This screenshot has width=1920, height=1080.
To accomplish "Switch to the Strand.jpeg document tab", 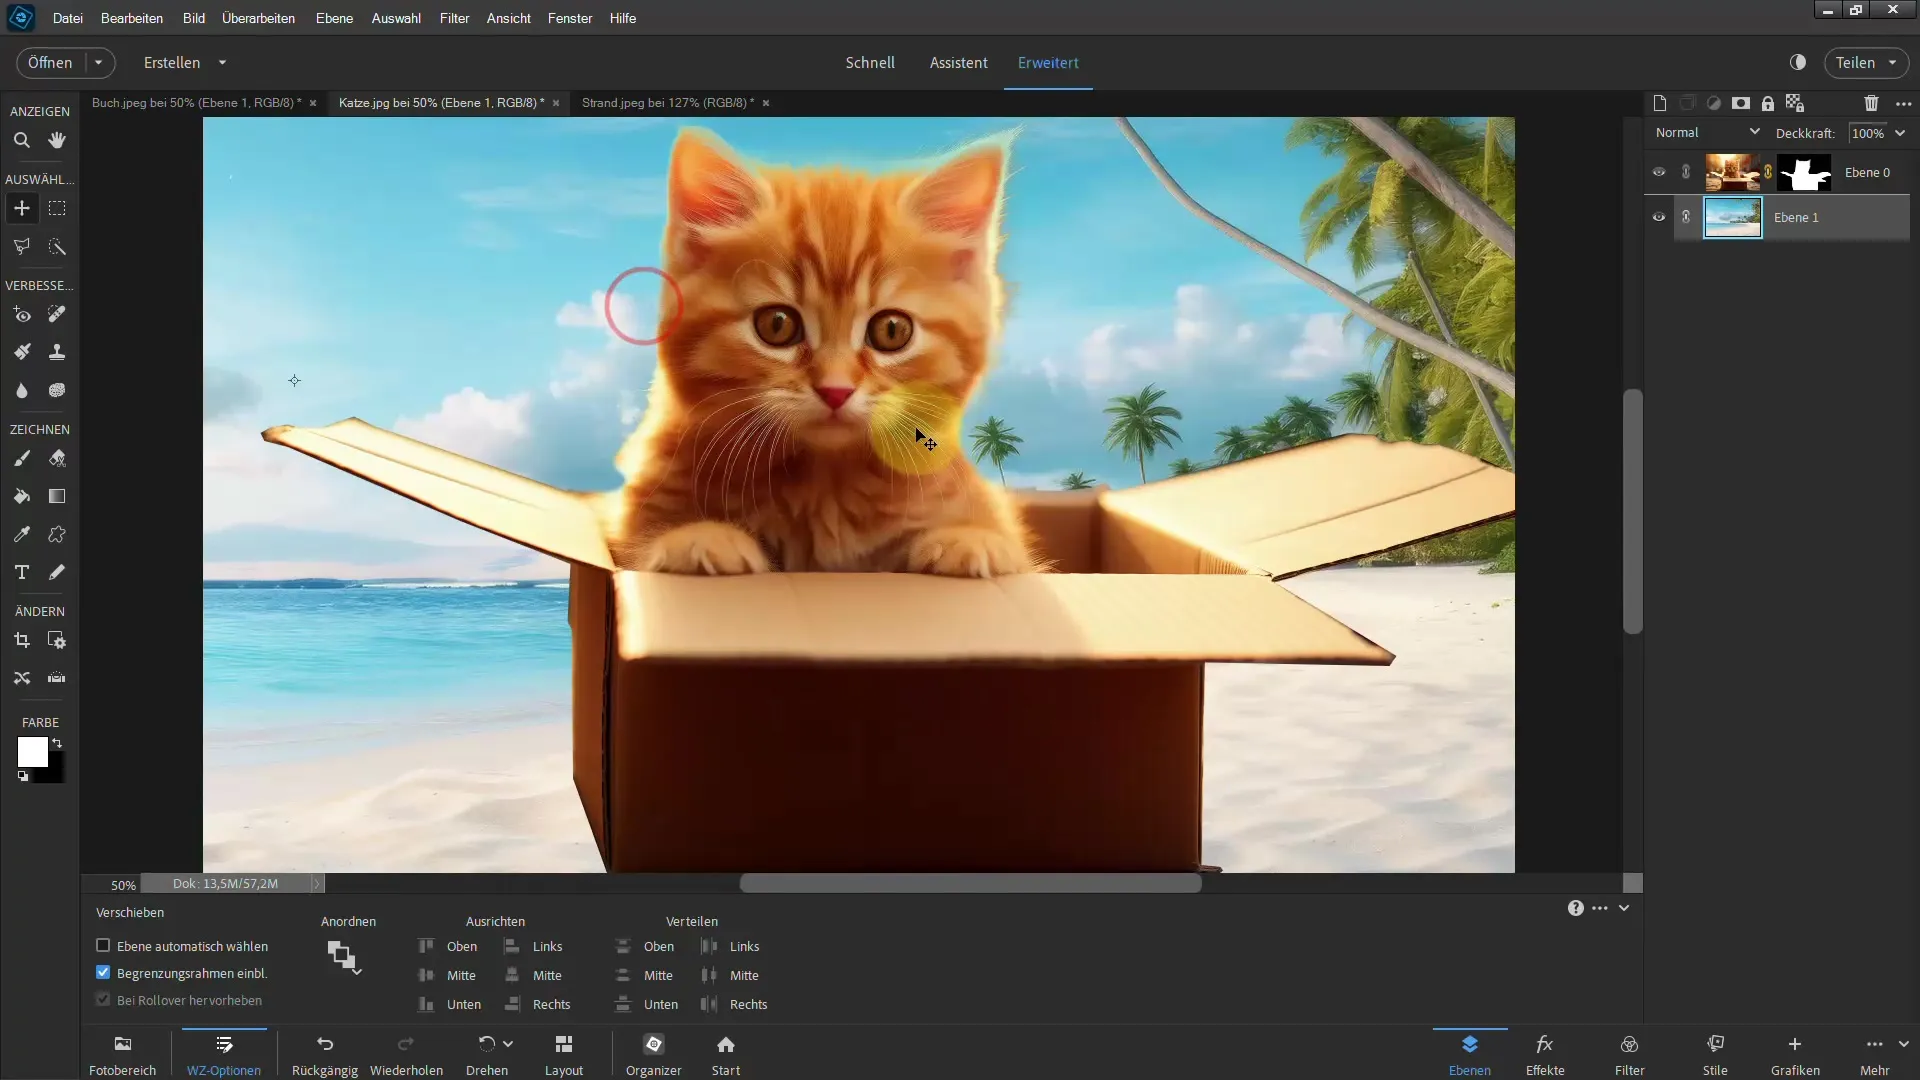I will [667, 102].
